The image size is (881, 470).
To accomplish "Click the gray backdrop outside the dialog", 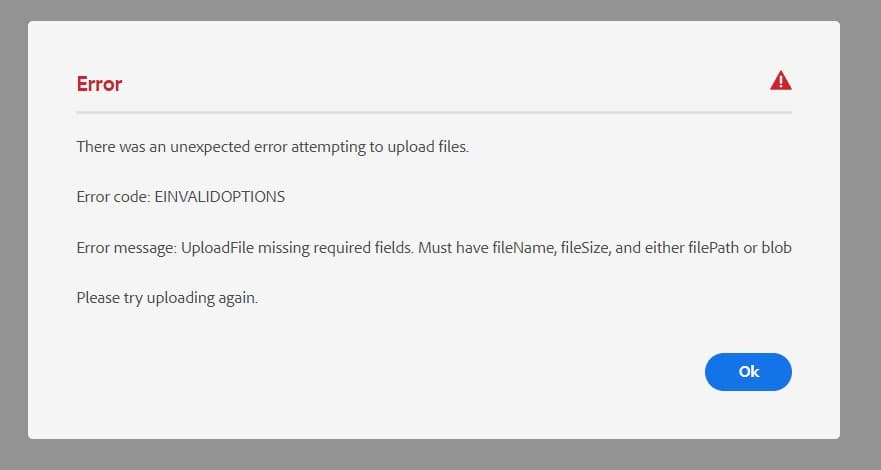I will [x=13, y=225].
